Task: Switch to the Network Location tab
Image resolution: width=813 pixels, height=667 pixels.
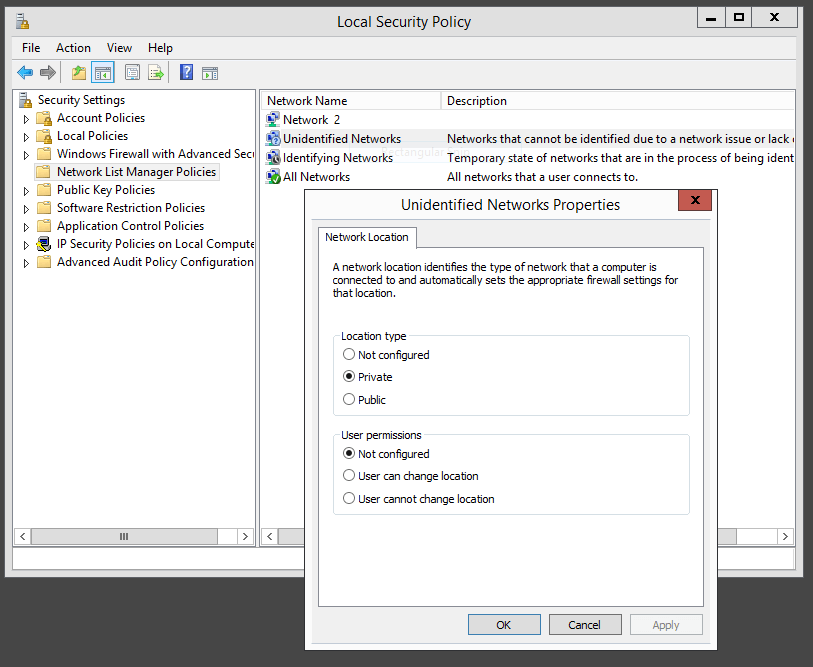Action: pos(366,237)
